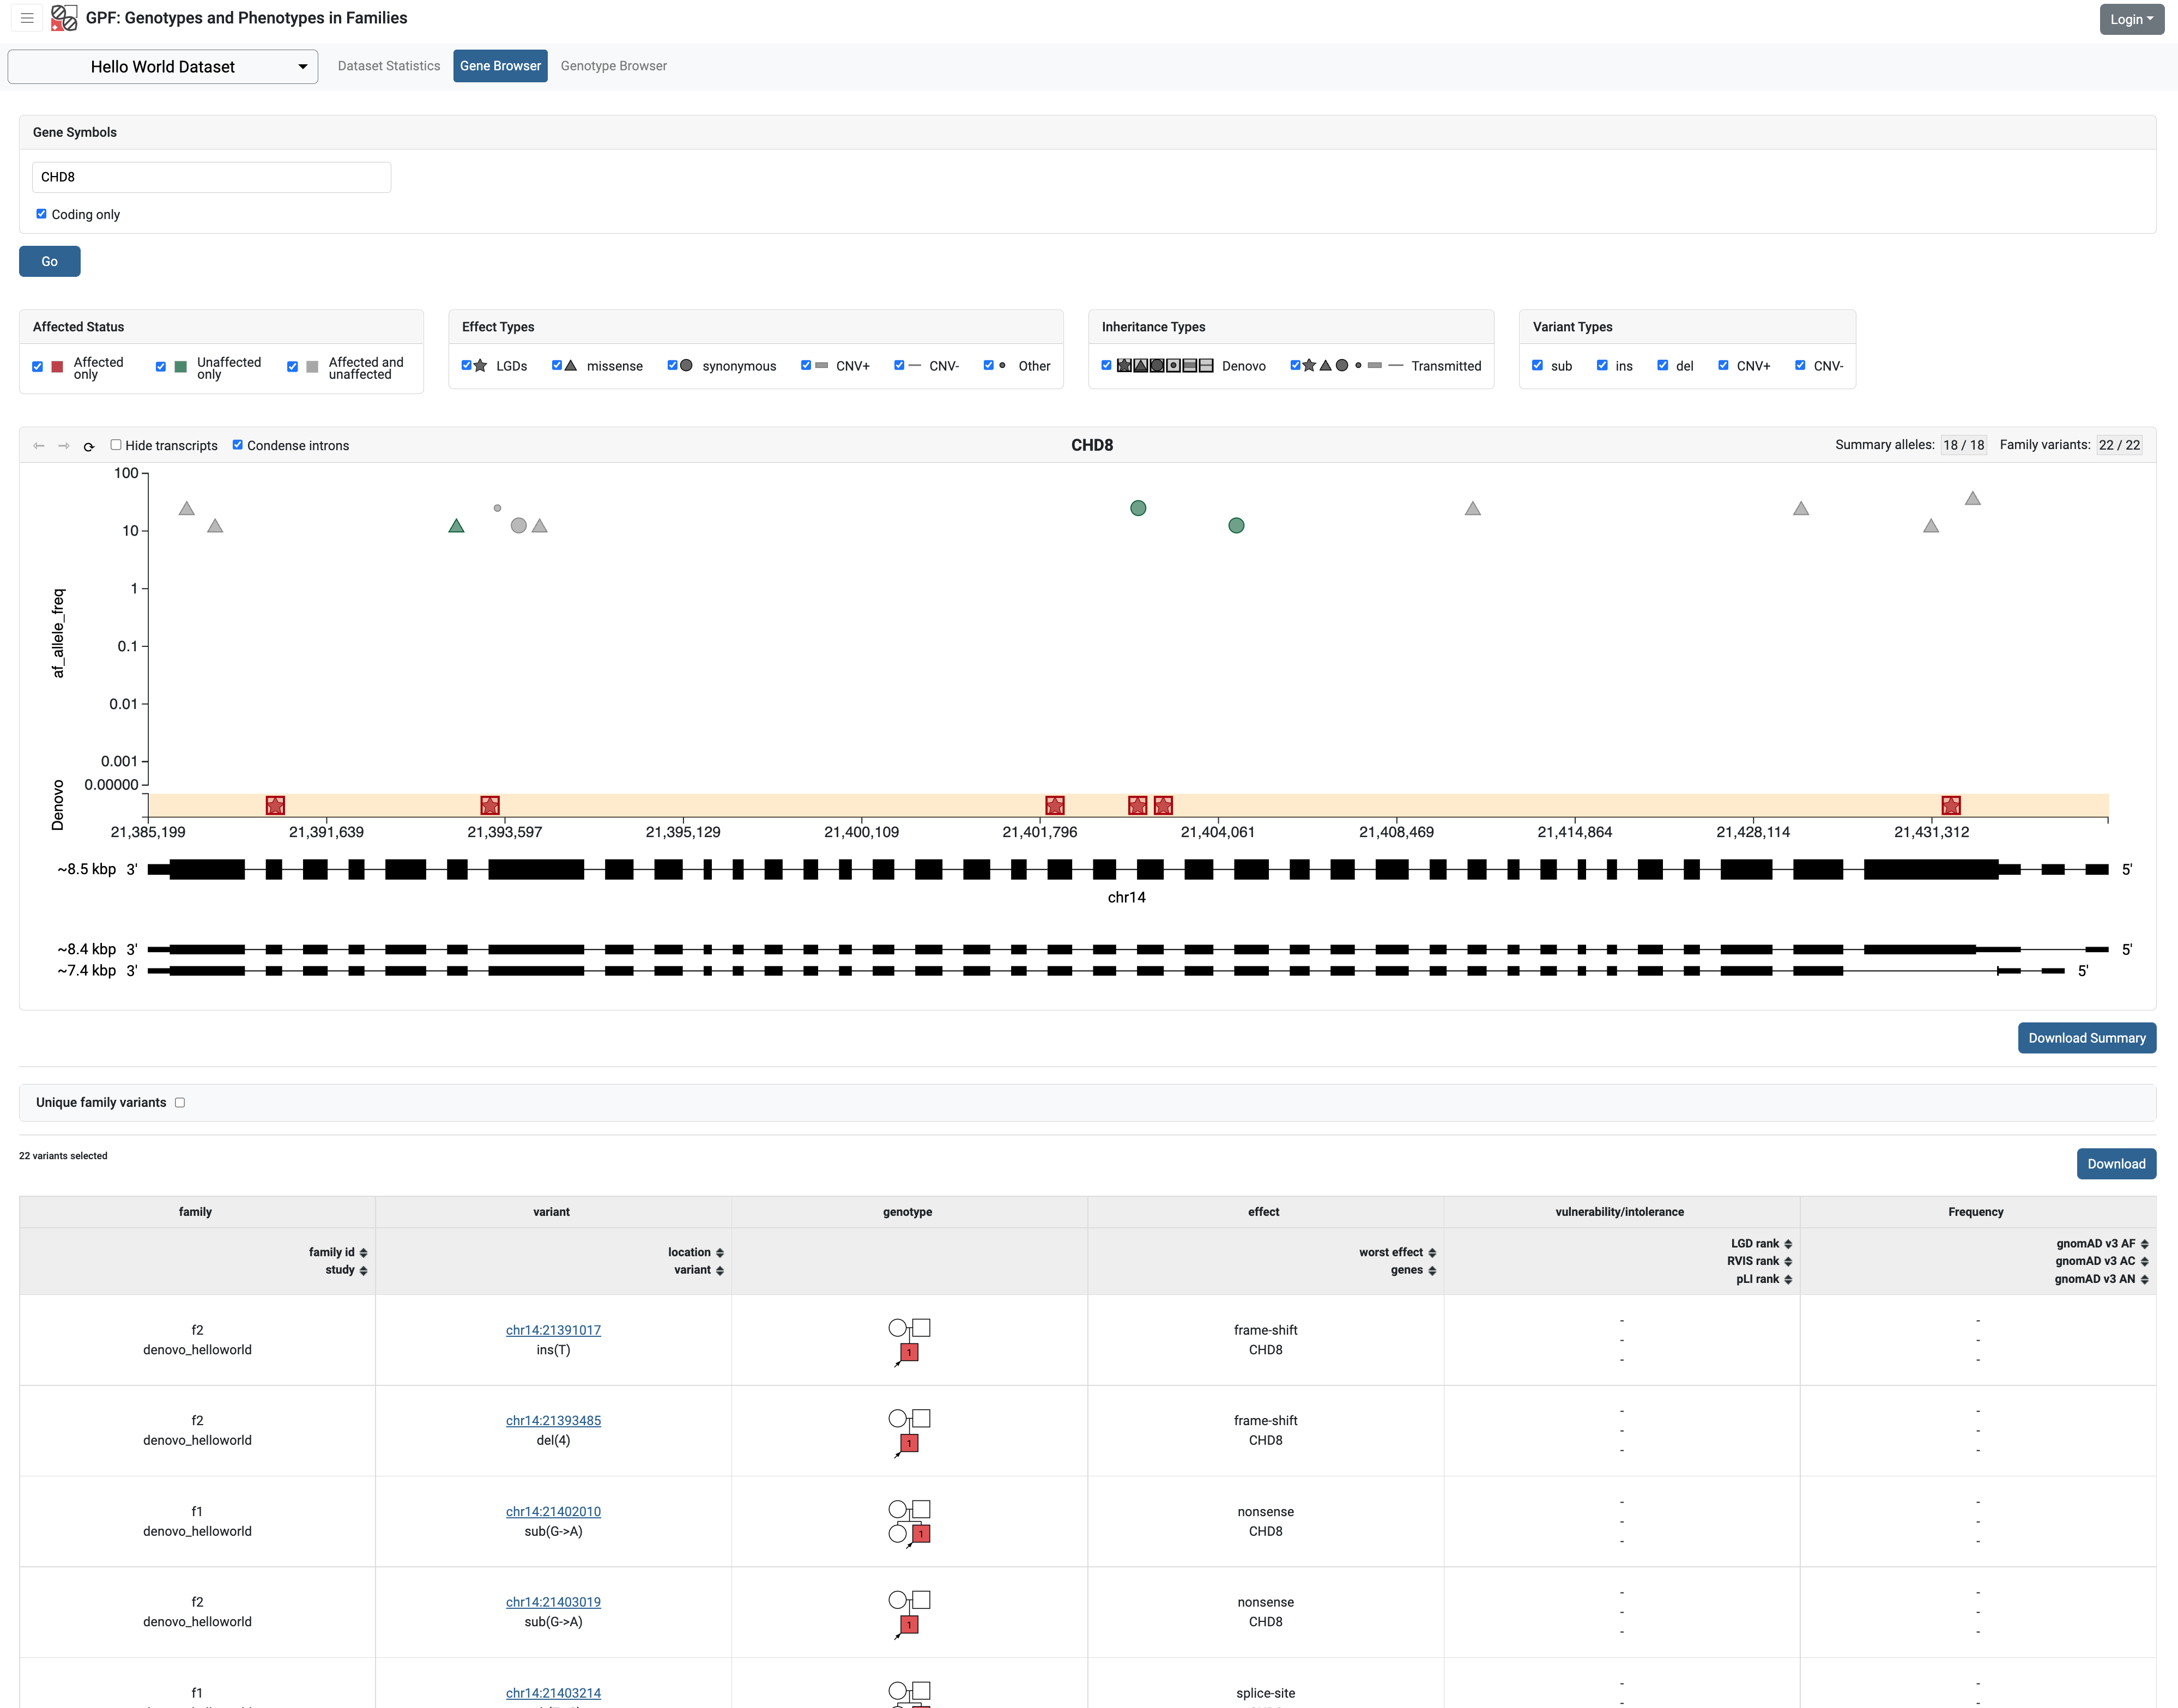Click pedigree diagram for chr14:21391017 row
2178x1708 pixels.
coord(909,1341)
